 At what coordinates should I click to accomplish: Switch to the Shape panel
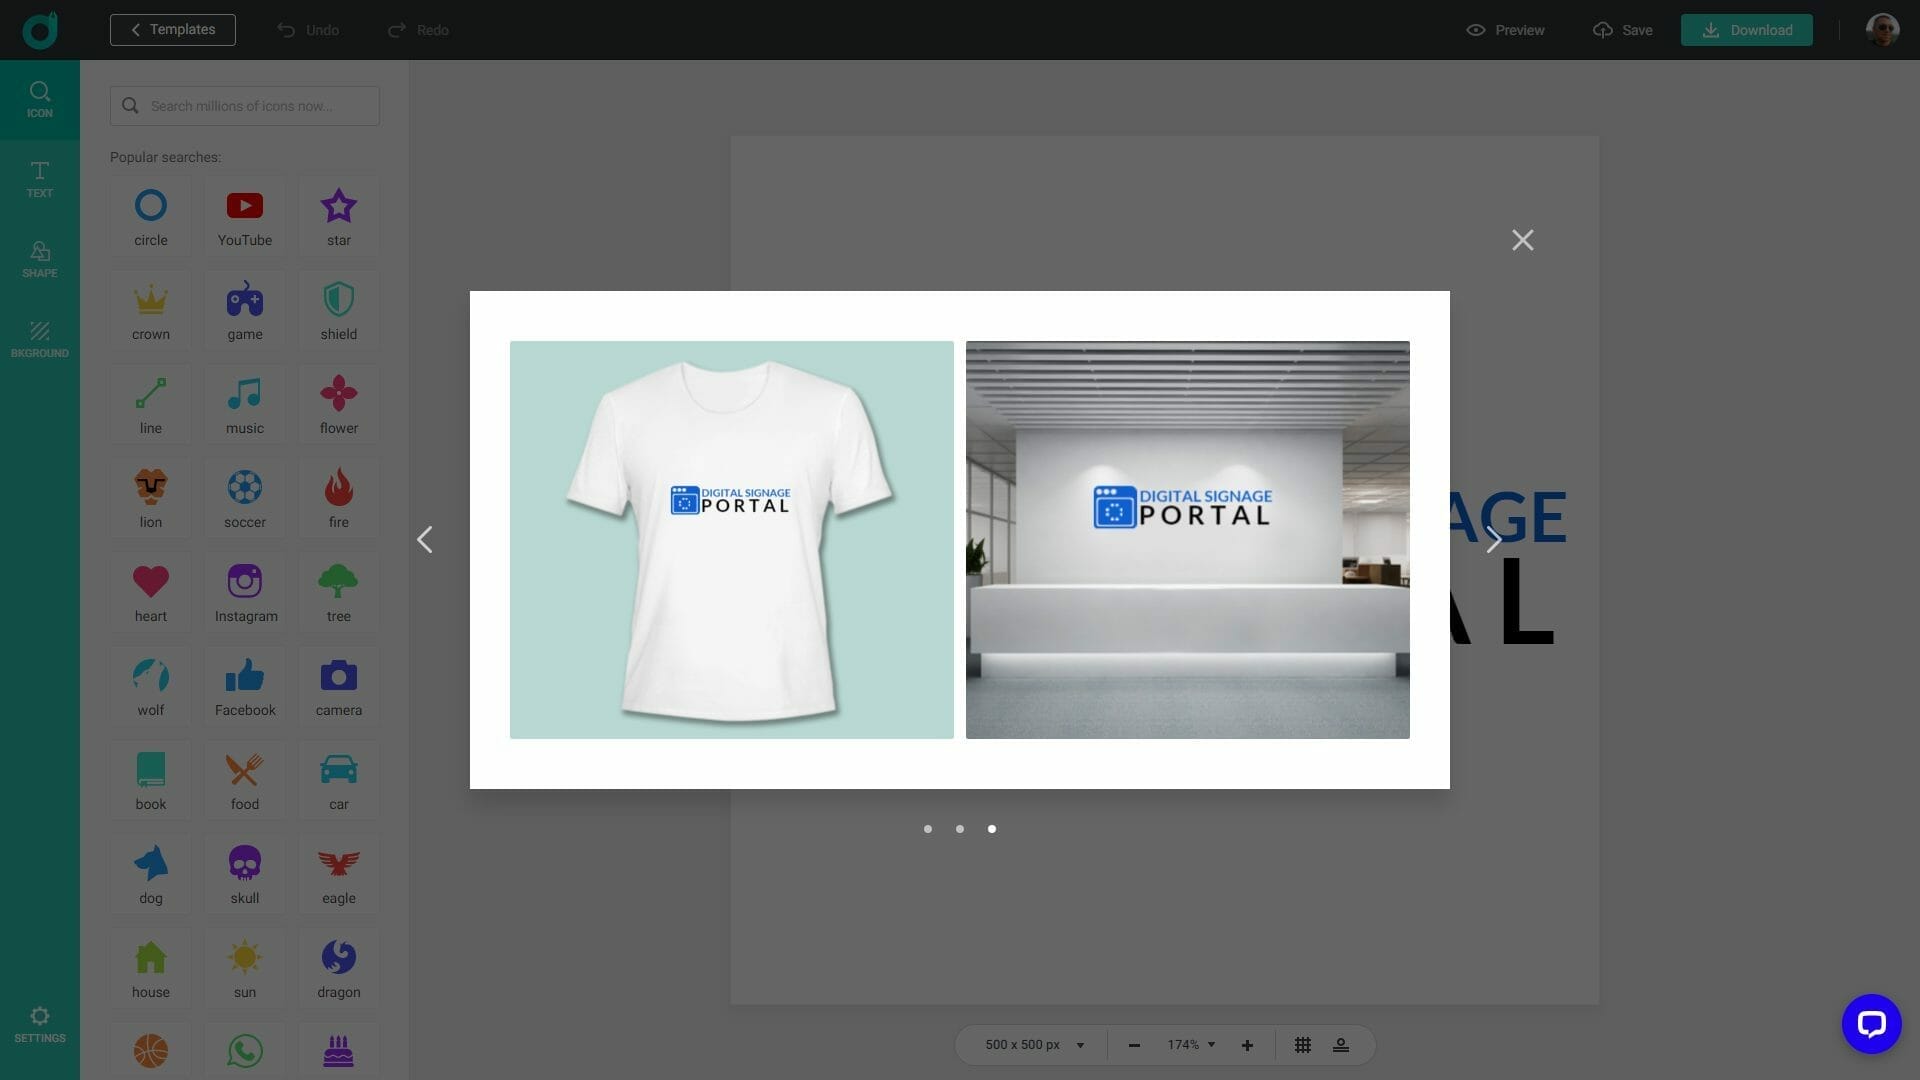(39, 259)
